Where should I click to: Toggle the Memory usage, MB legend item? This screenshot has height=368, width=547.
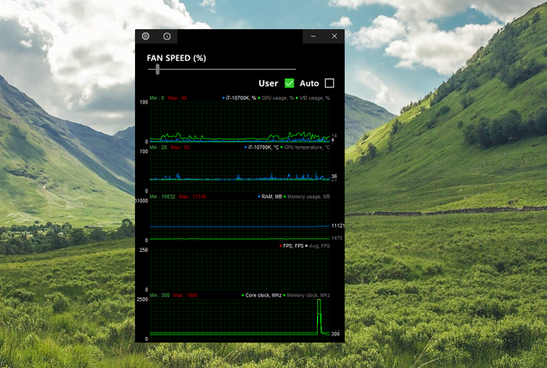pyautogui.click(x=307, y=197)
